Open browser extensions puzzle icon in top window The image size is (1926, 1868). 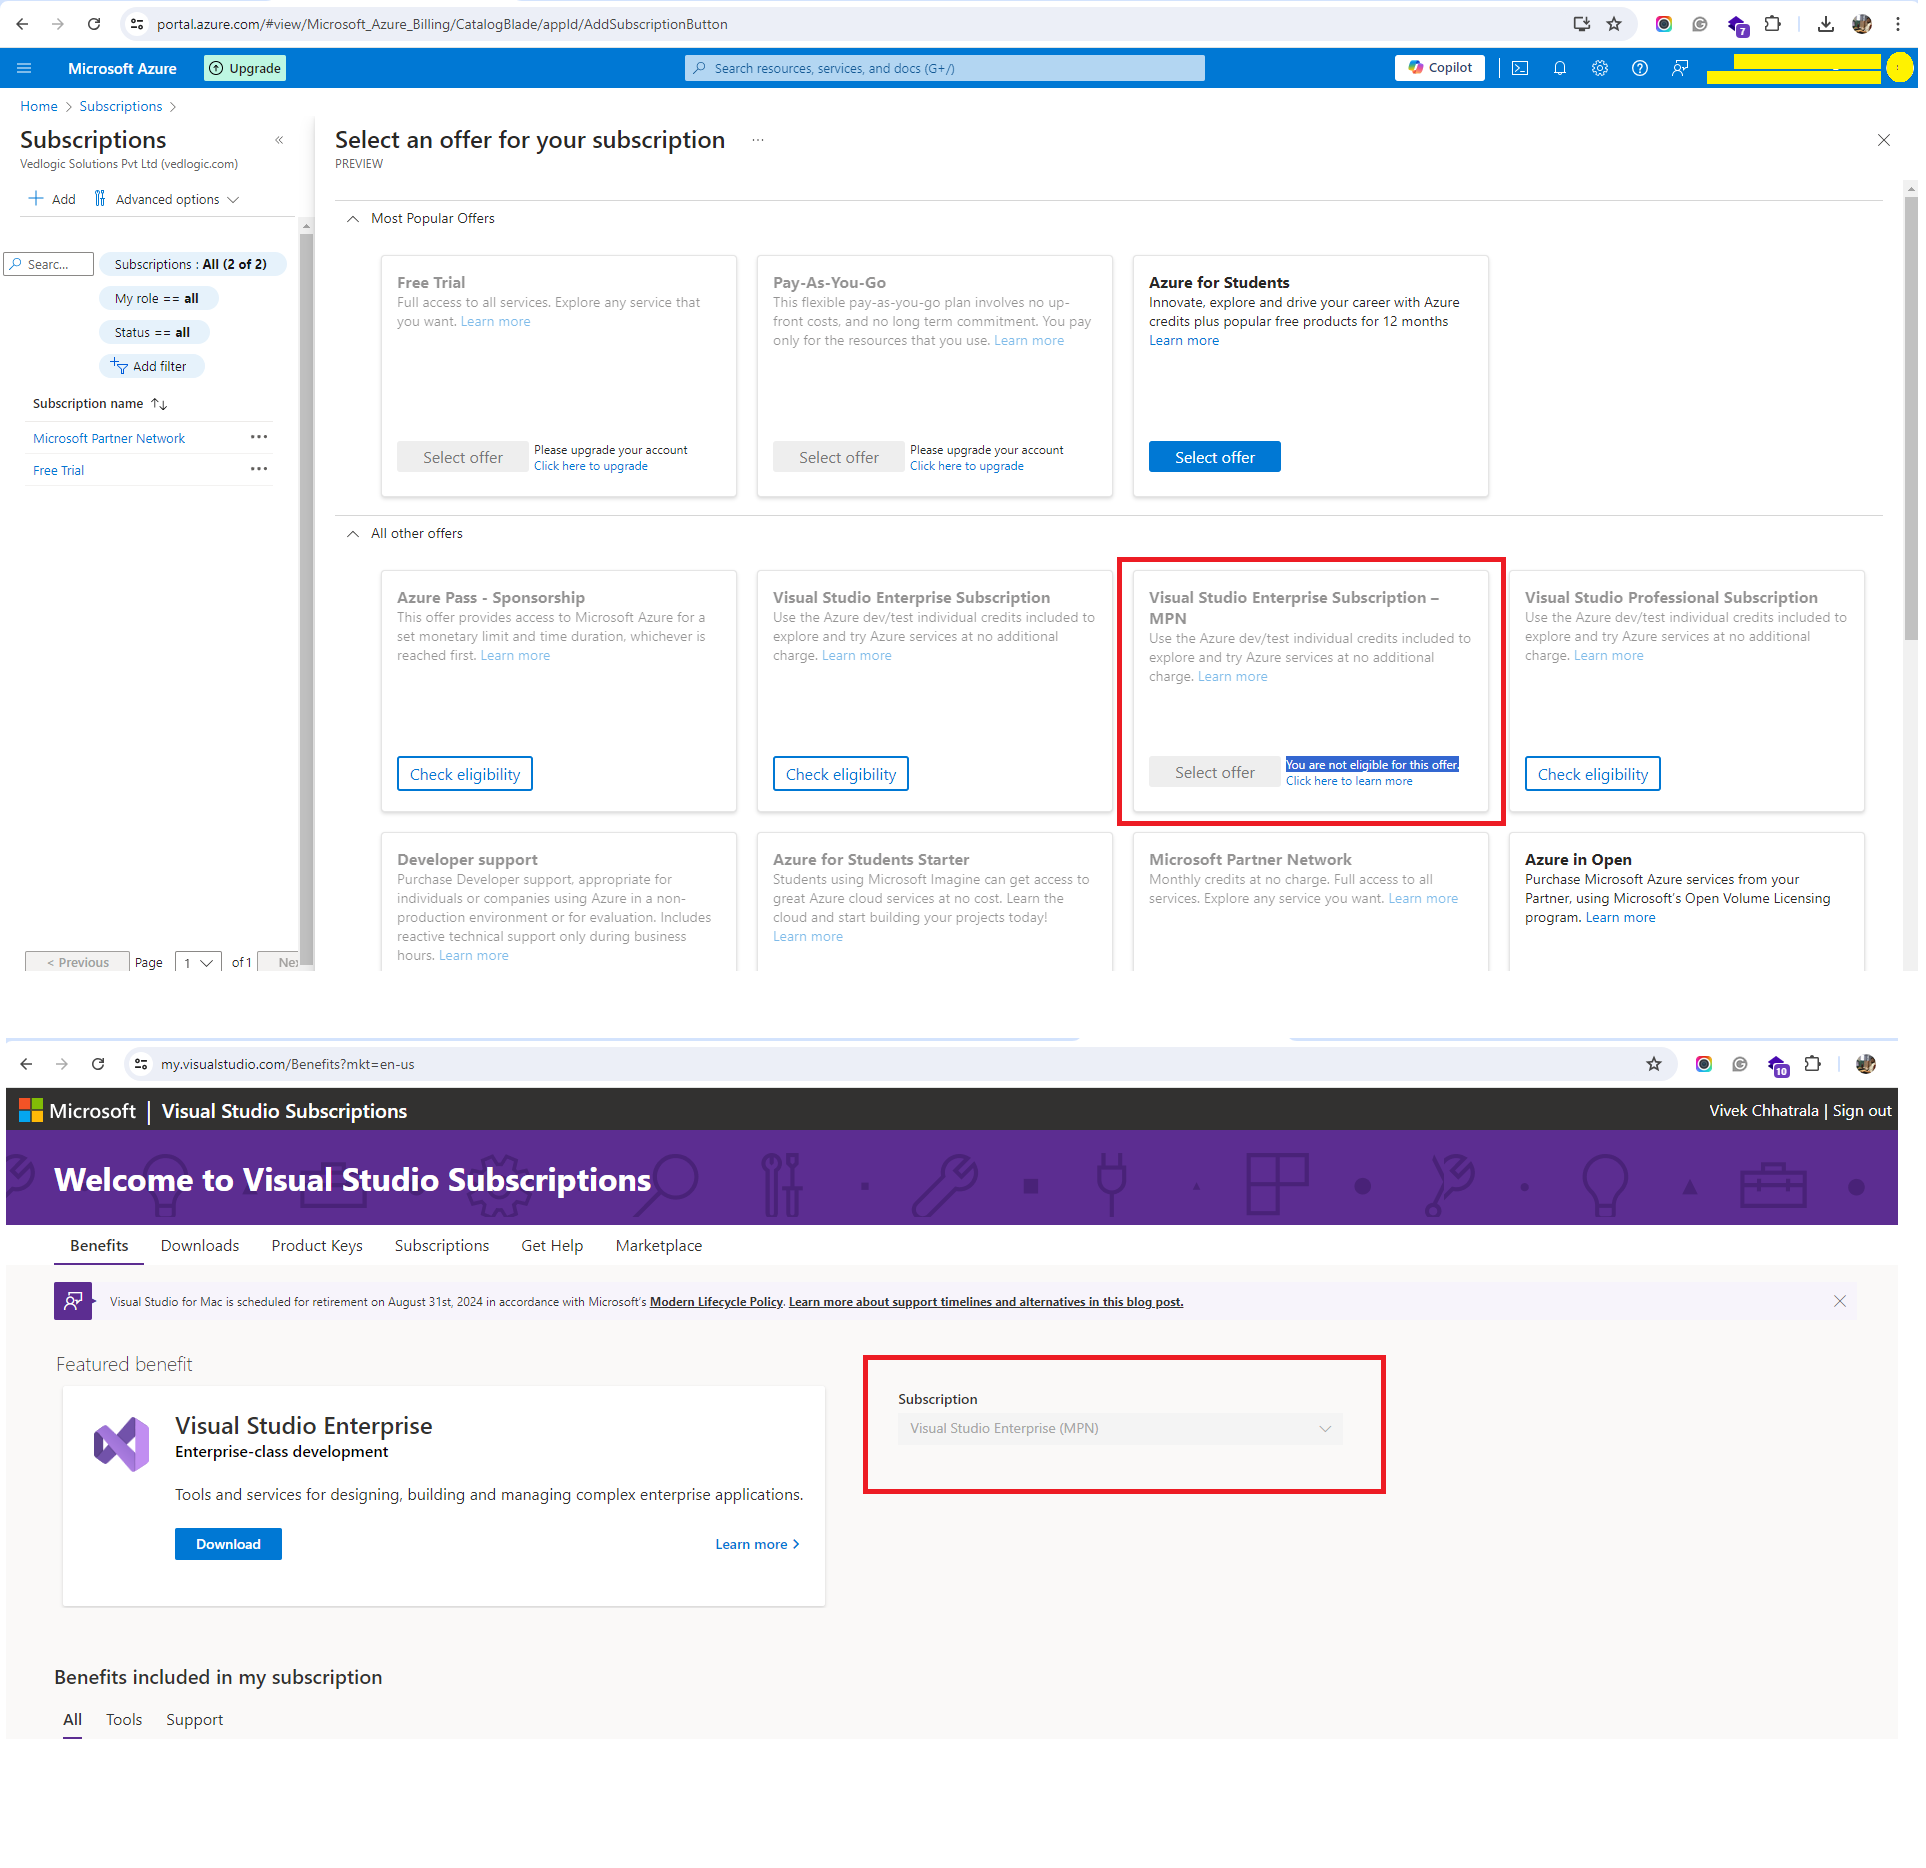(x=1773, y=24)
